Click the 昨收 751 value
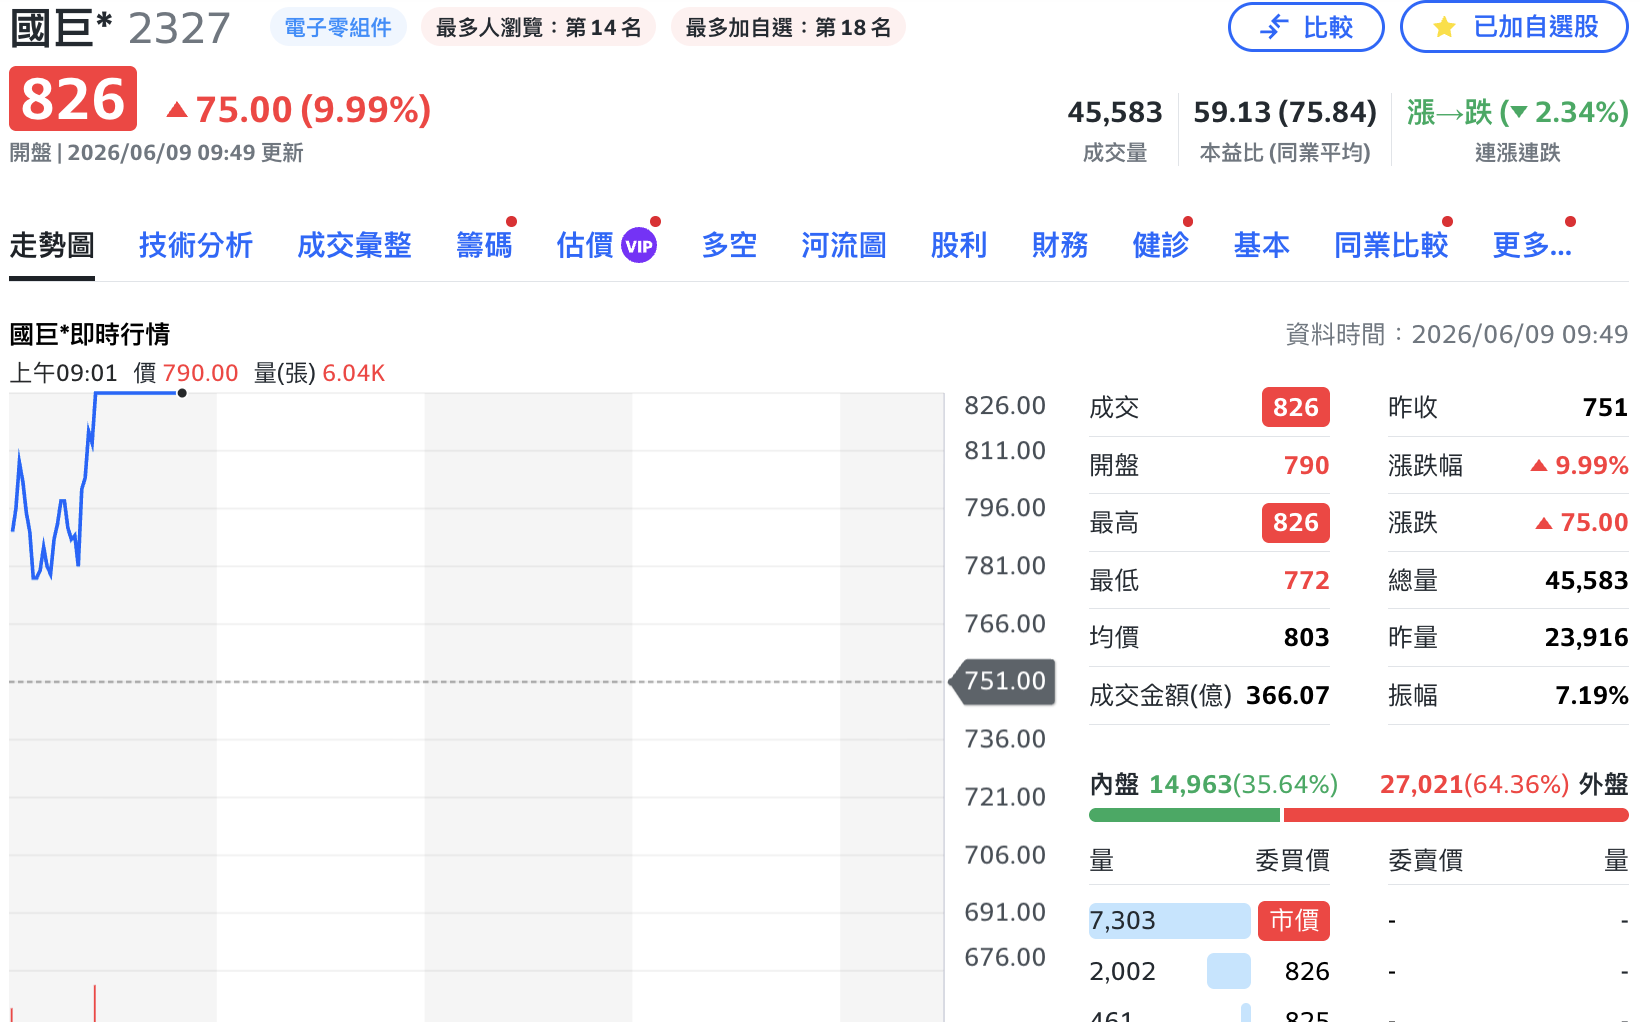Screen dimensions: 1640x1022 [x=1605, y=407]
